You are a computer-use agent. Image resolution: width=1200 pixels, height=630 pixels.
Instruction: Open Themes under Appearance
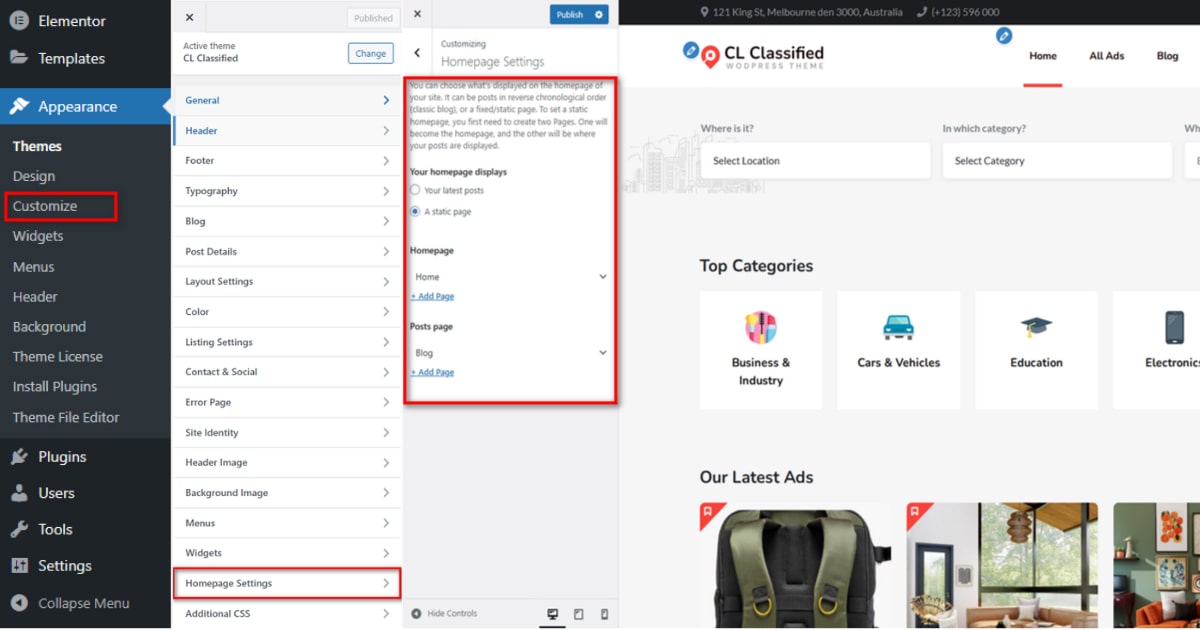(x=37, y=146)
